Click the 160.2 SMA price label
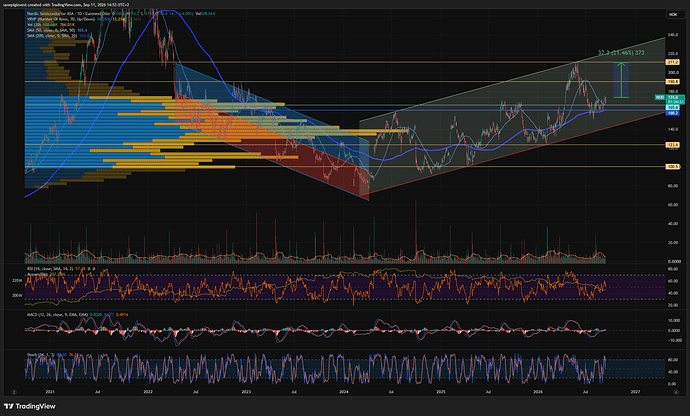The width and height of the screenshot is (690, 416). click(x=673, y=113)
